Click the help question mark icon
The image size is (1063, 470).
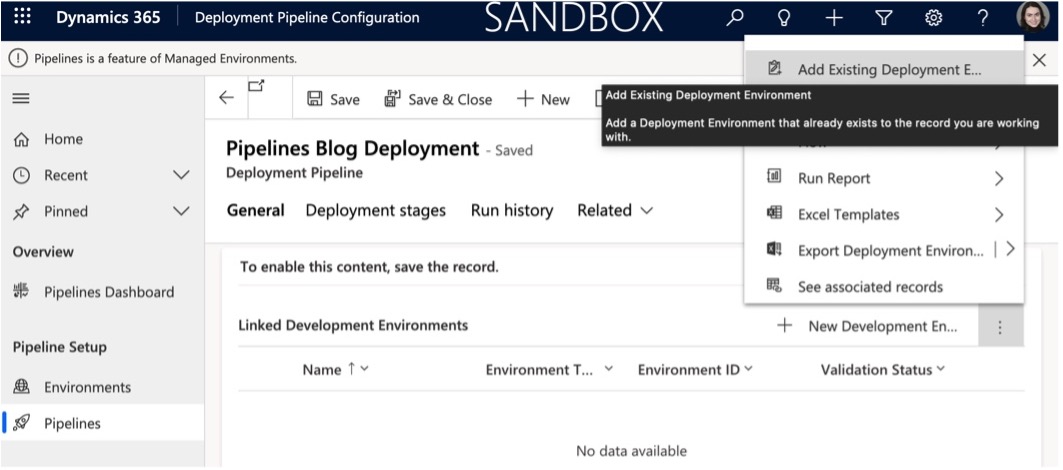(x=983, y=18)
